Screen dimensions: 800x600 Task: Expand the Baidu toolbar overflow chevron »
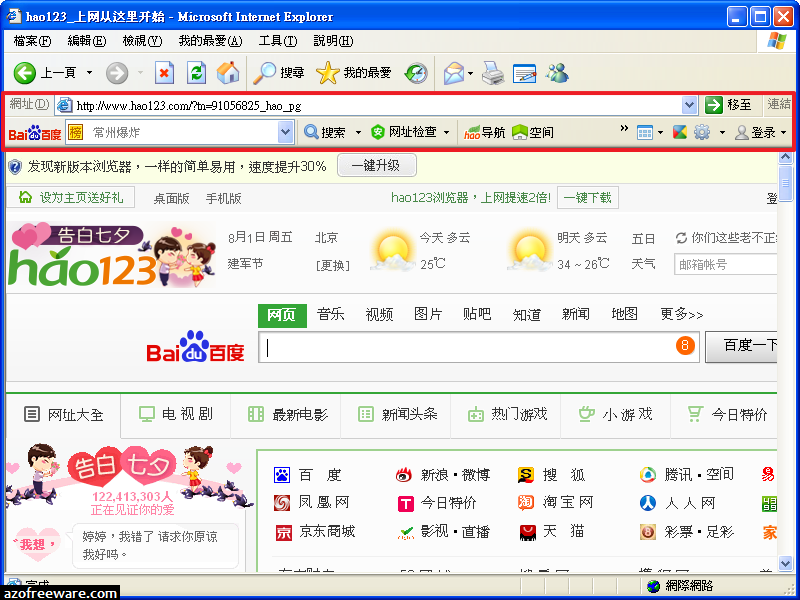pyautogui.click(x=624, y=128)
